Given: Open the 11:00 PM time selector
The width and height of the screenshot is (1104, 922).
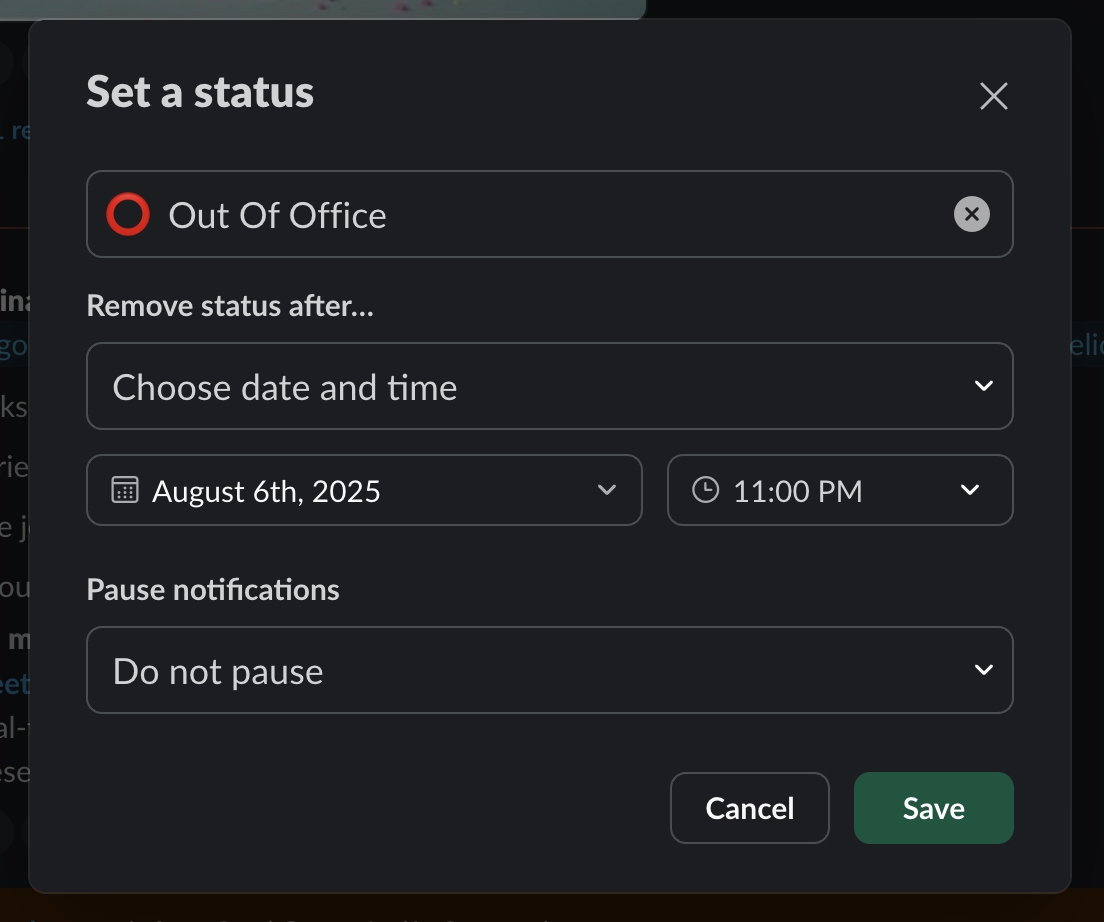Looking at the screenshot, I should [x=838, y=490].
